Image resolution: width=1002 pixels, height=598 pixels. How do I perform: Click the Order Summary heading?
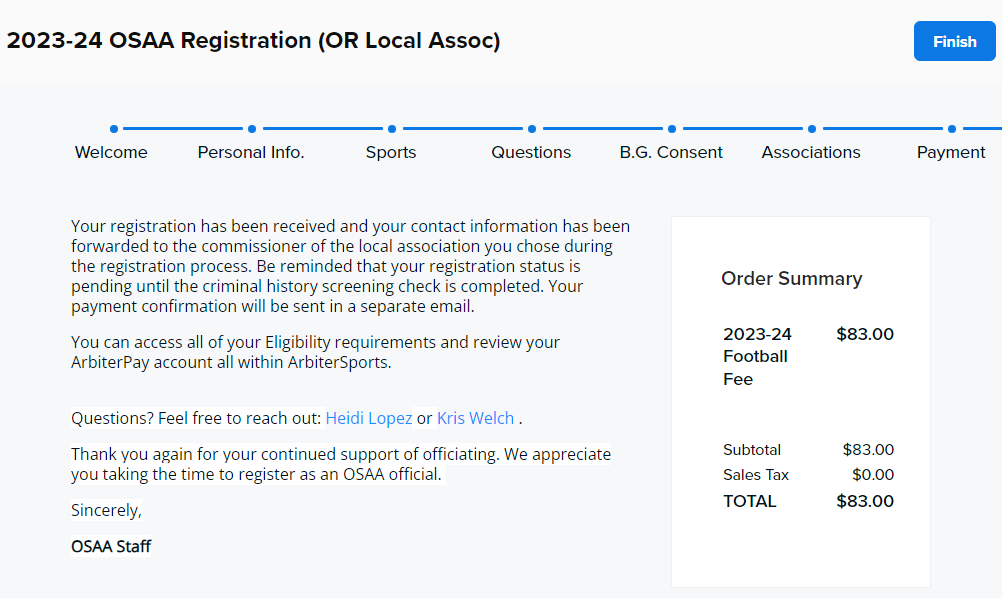[792, 279]
